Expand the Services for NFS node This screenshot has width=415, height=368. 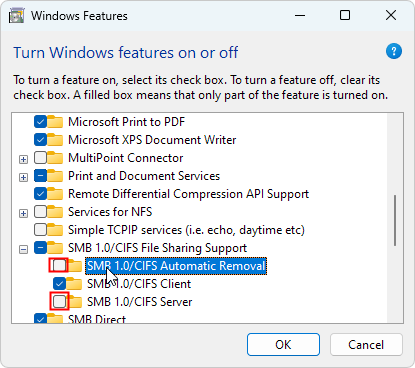tap(23, 214)
